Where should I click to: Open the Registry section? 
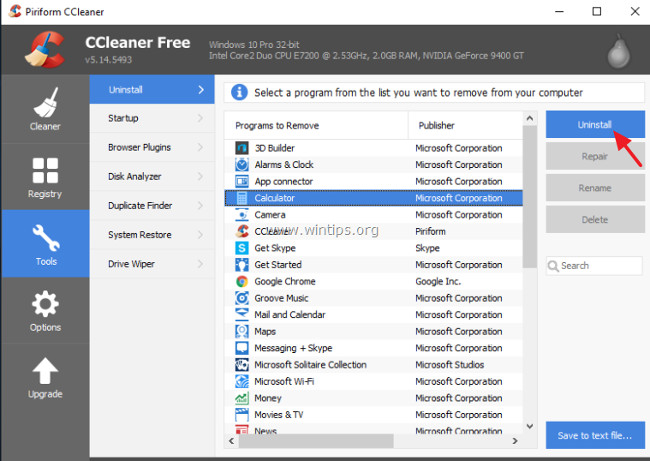click(45, 177)
